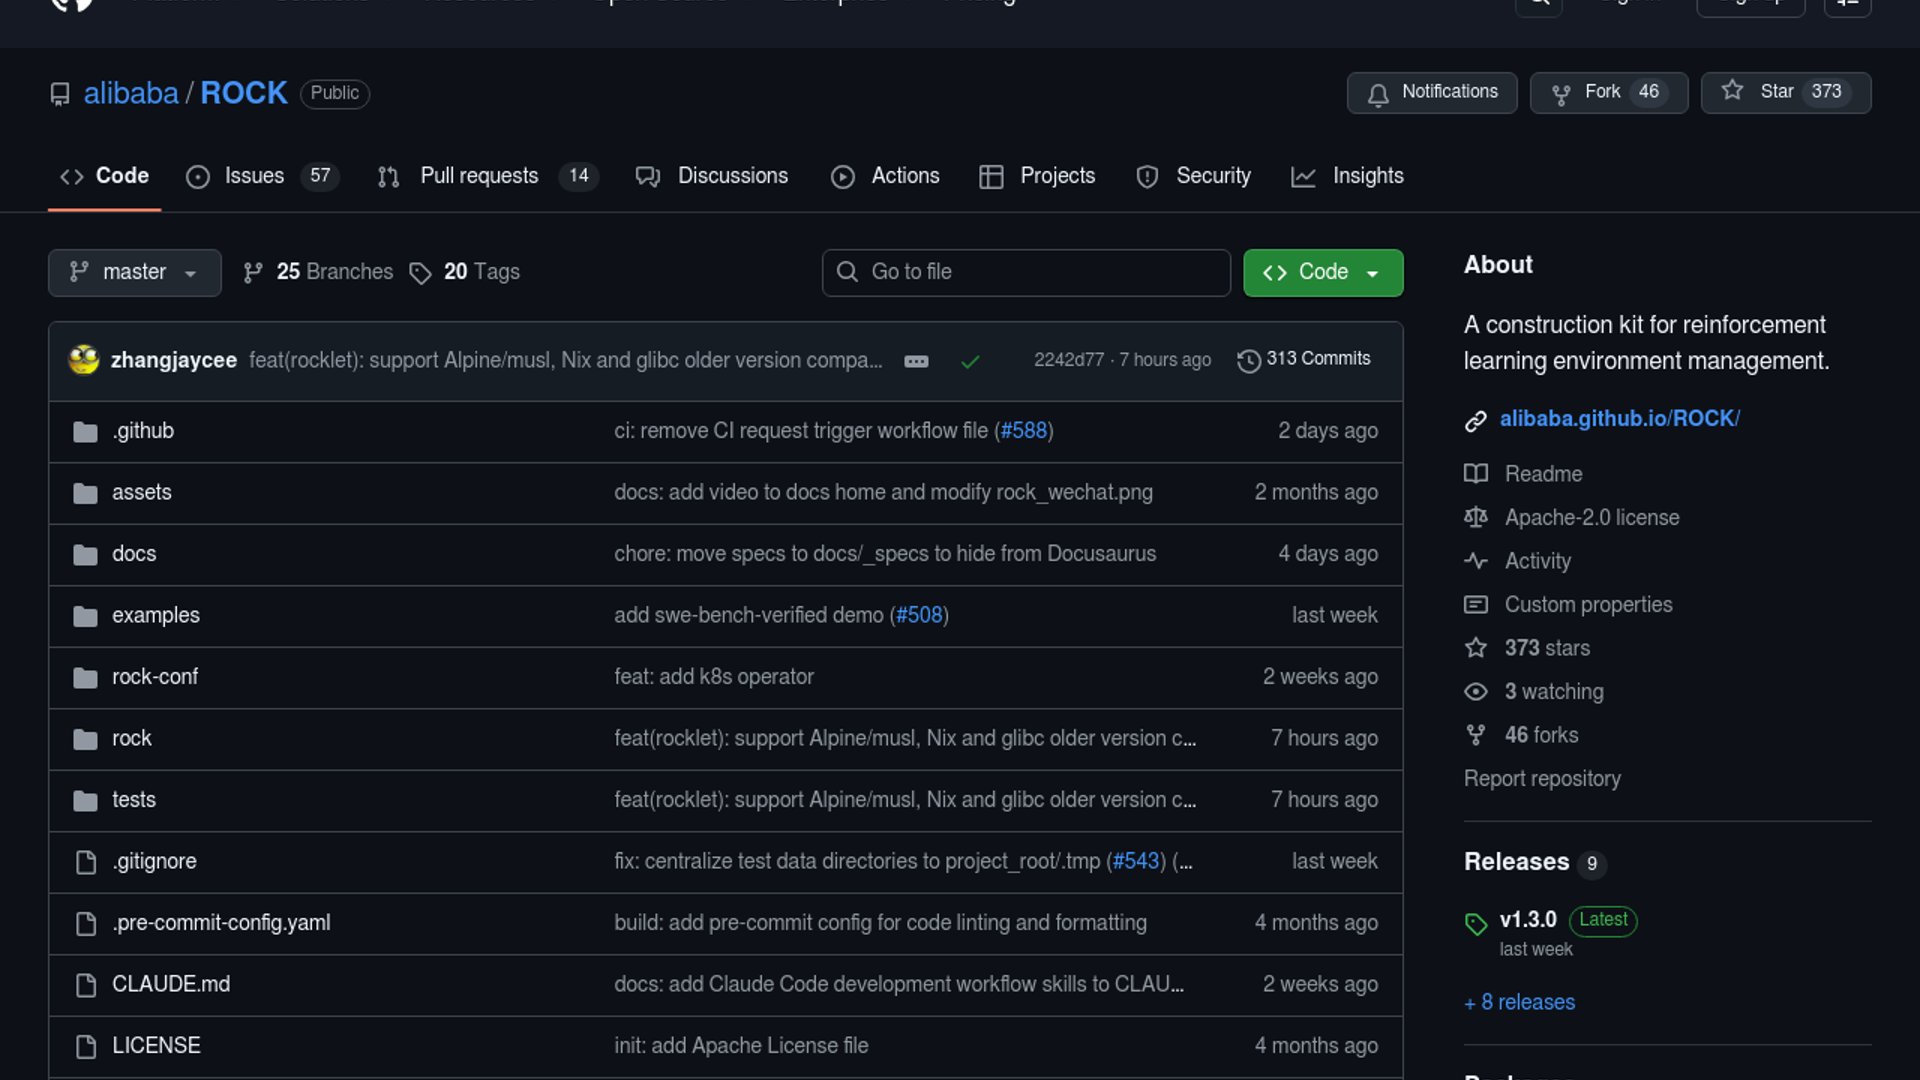
Task: Click the + 8 releases link
Action: coord(1519,1002)
